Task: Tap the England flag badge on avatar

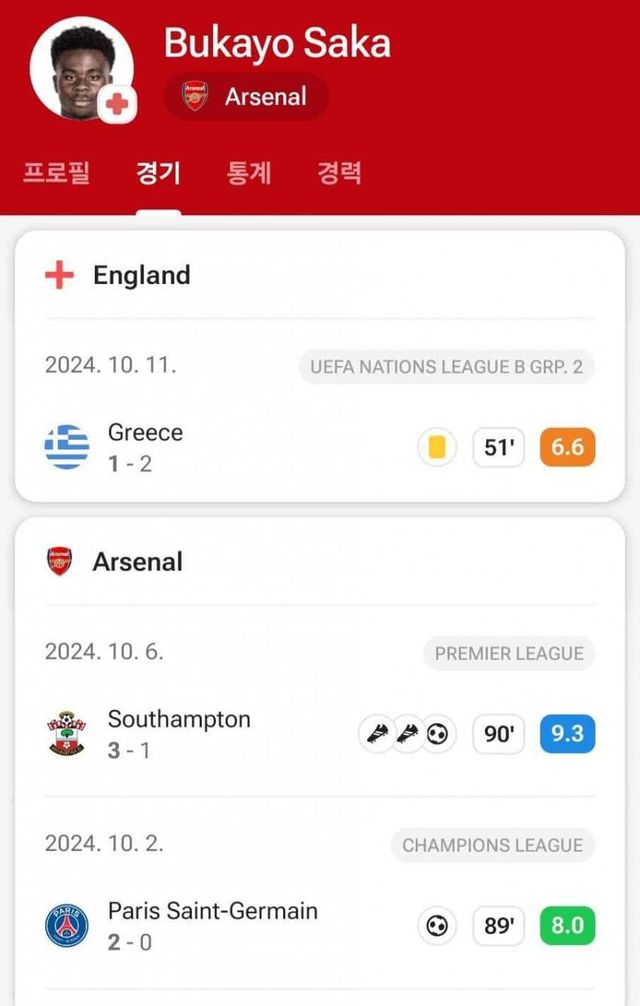Action: [118, 104]
